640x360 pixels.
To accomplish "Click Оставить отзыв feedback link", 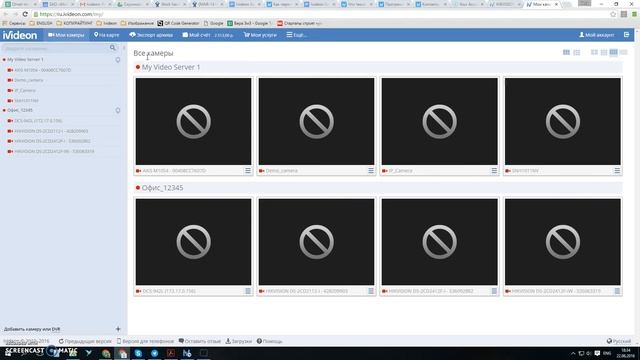I will point(200,341).
